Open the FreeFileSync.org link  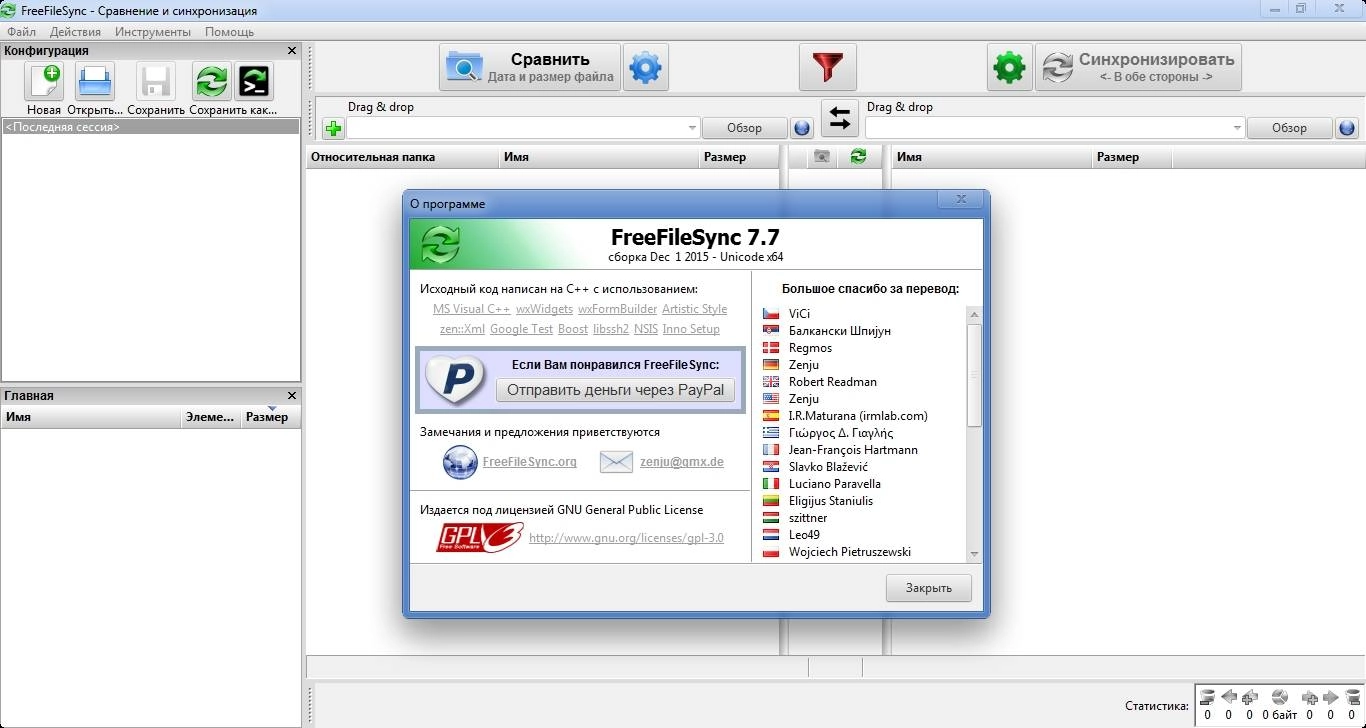[529, 462]
